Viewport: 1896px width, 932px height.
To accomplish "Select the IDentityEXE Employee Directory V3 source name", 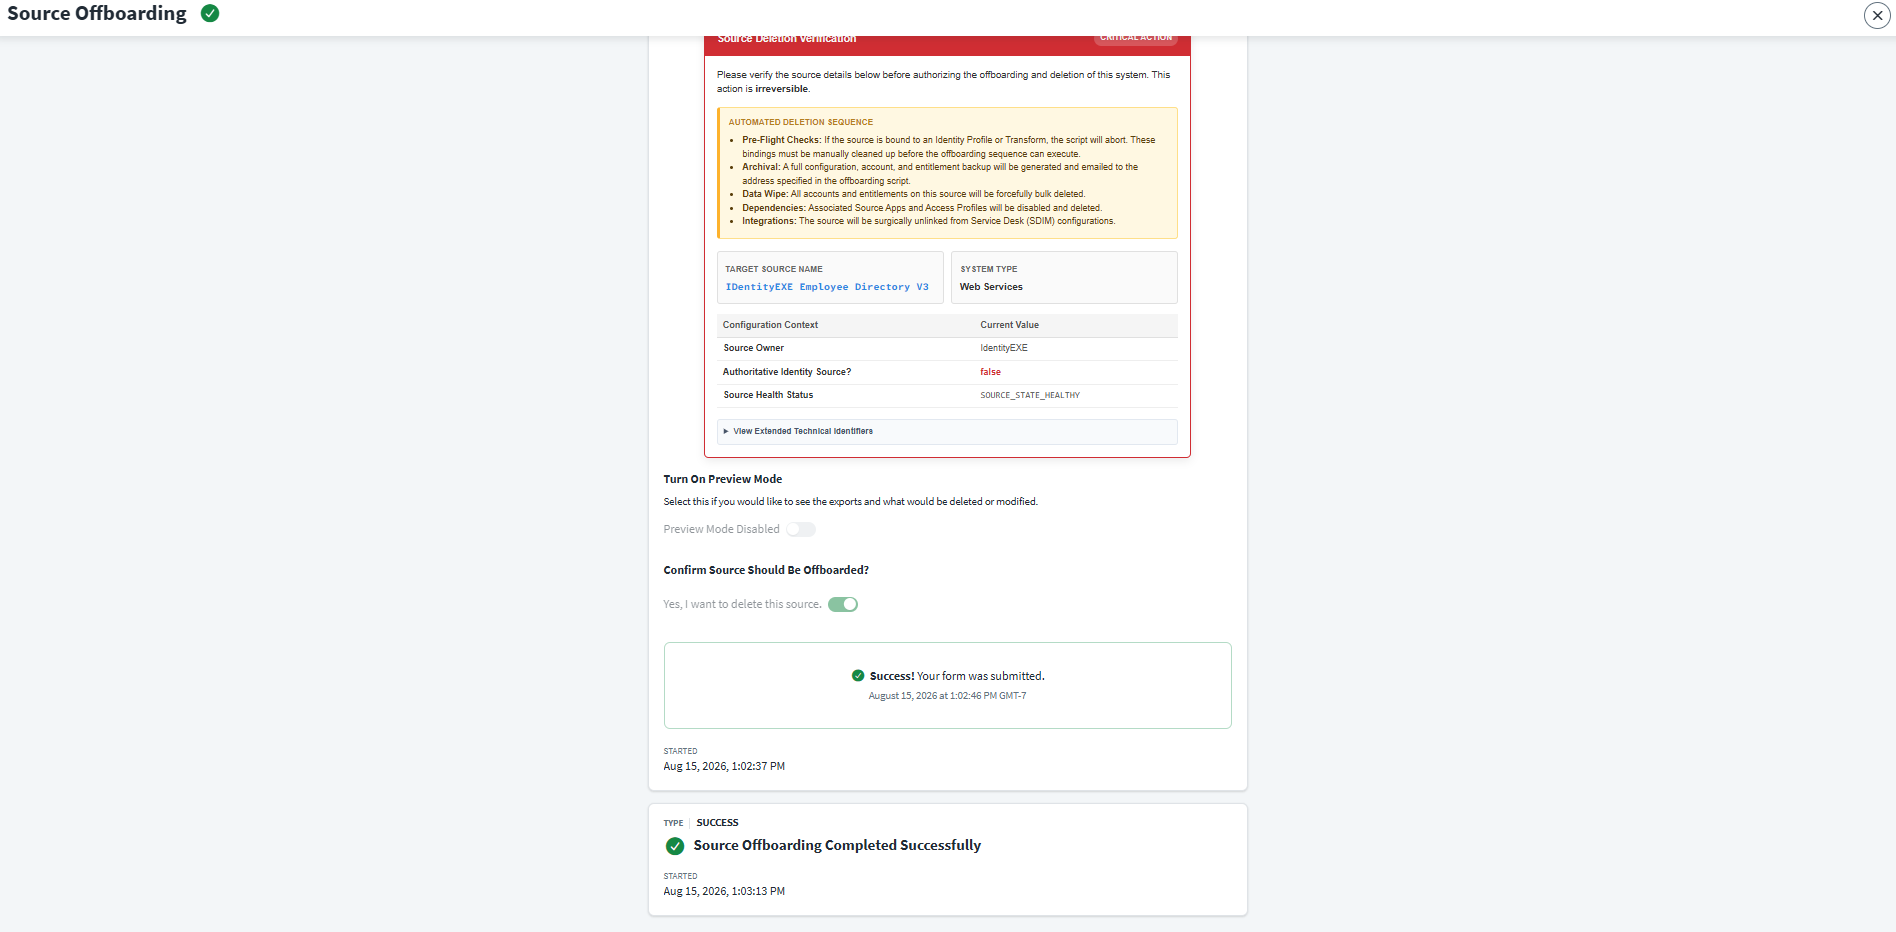I will [x=827, y=287].
